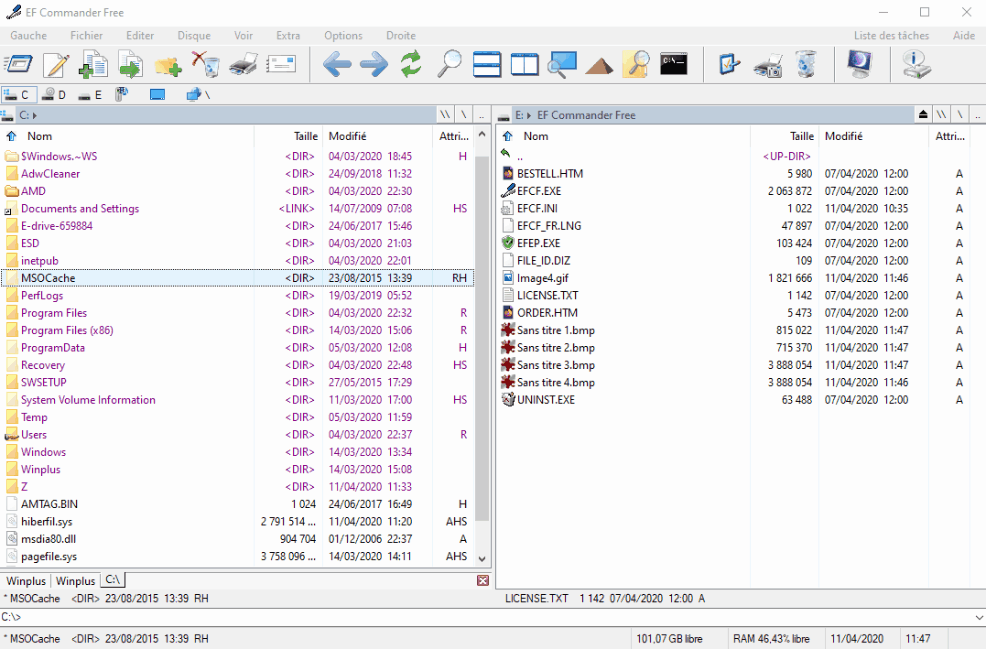Viewport: 986px width, 649px height.
Task: Sort right panel by Attri... column
Action: [x=950, y=136]
